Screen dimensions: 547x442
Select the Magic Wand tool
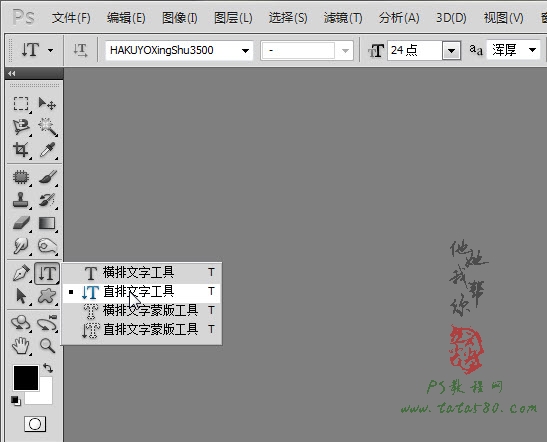point(47,127)
